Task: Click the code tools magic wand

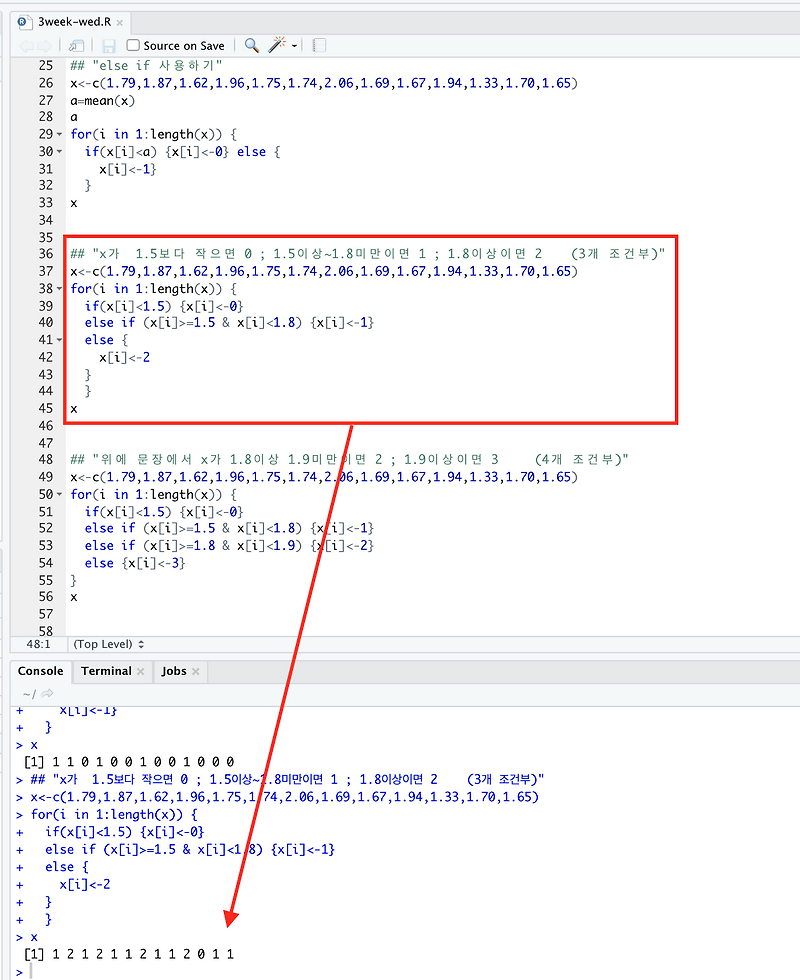Action: click(273, 44)
